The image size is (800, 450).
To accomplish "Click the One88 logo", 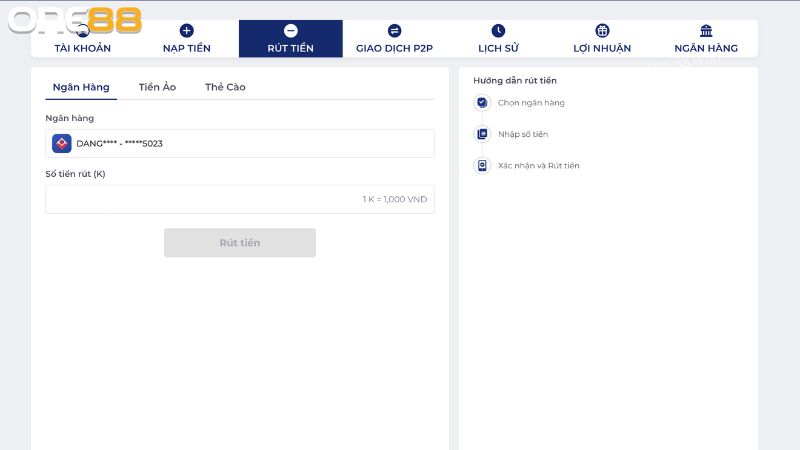I will pos(75,20).
